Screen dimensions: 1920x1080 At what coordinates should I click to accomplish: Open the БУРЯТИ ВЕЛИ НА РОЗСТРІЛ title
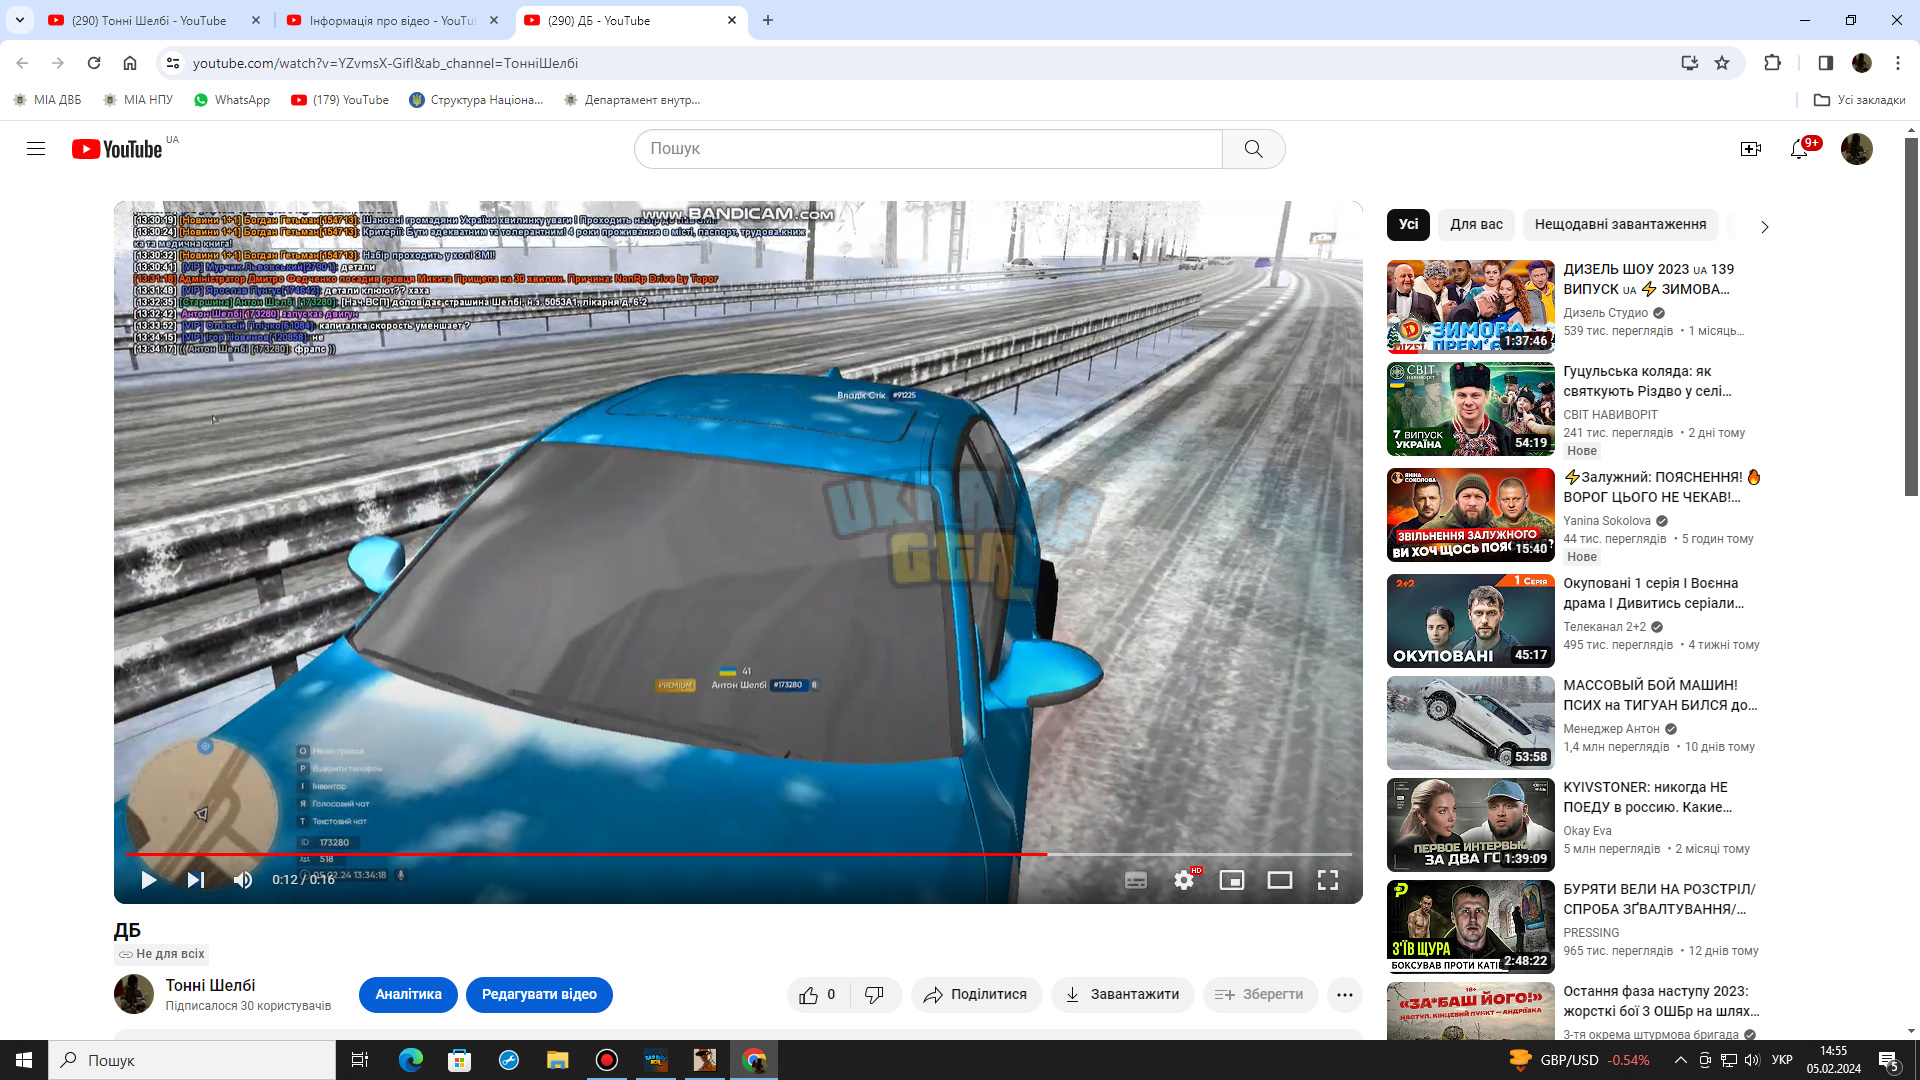tap(1660, 900)
